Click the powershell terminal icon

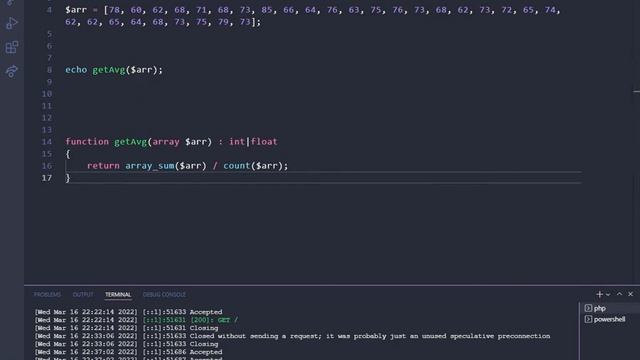(588, 319)
